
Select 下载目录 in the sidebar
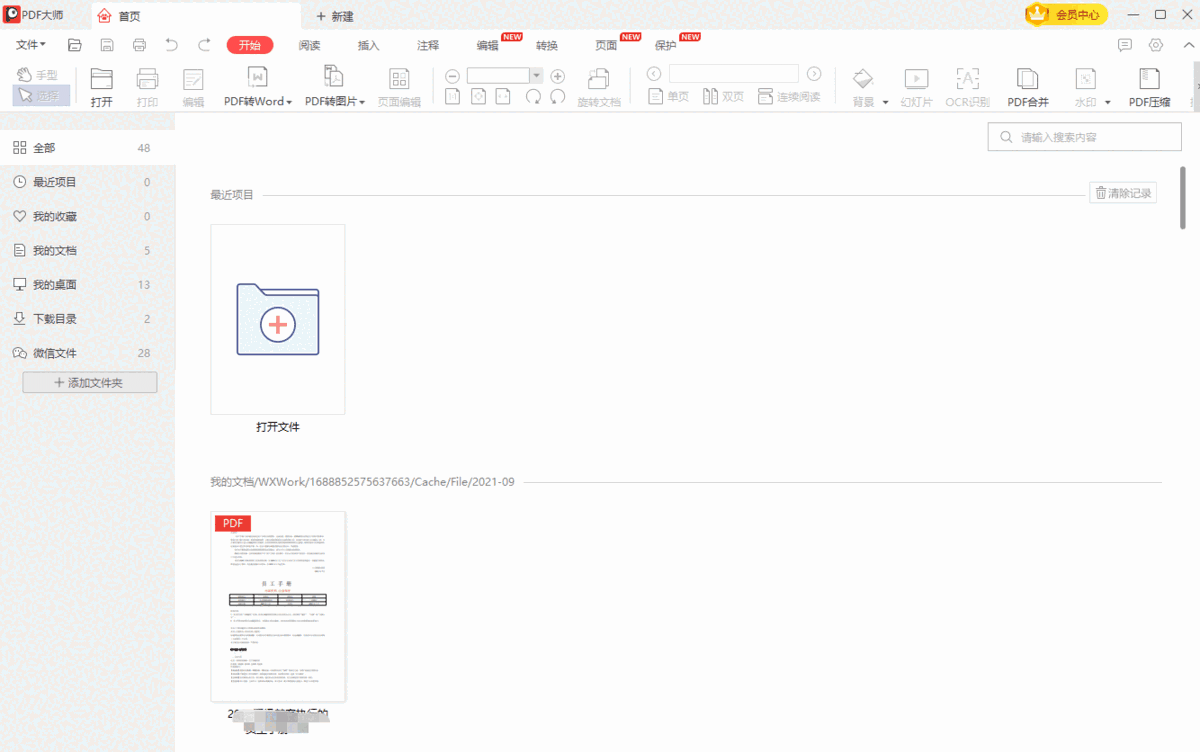[x=87, y=318]
